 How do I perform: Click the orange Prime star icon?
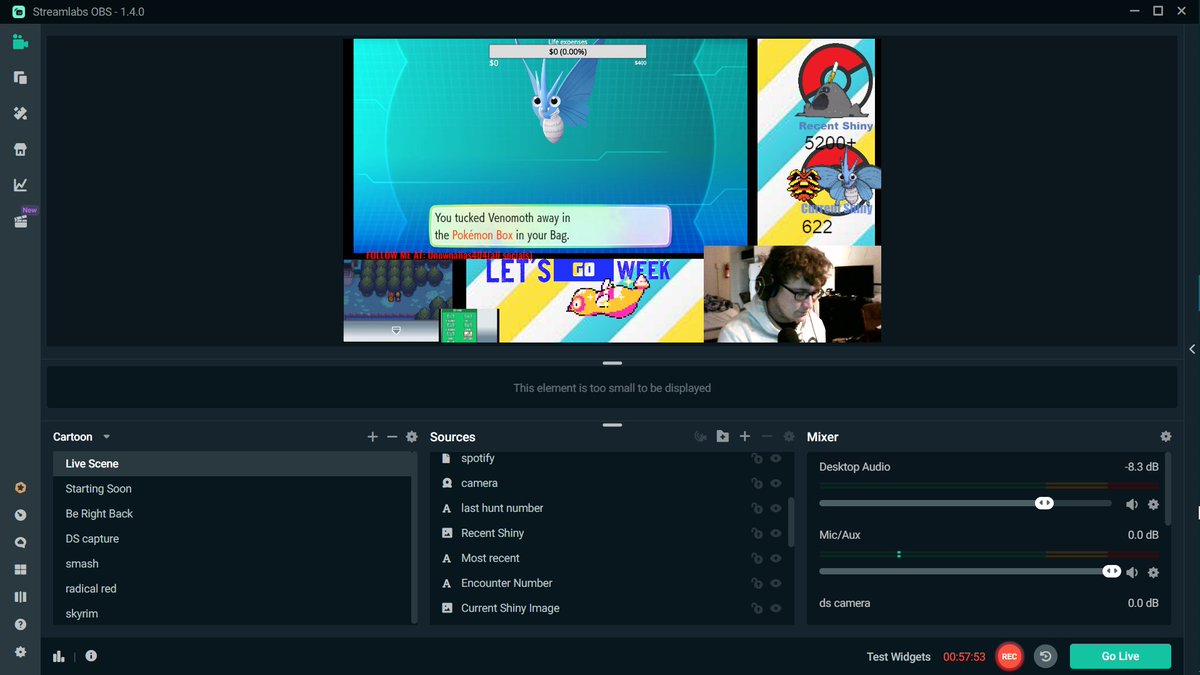tap(20, 489)
